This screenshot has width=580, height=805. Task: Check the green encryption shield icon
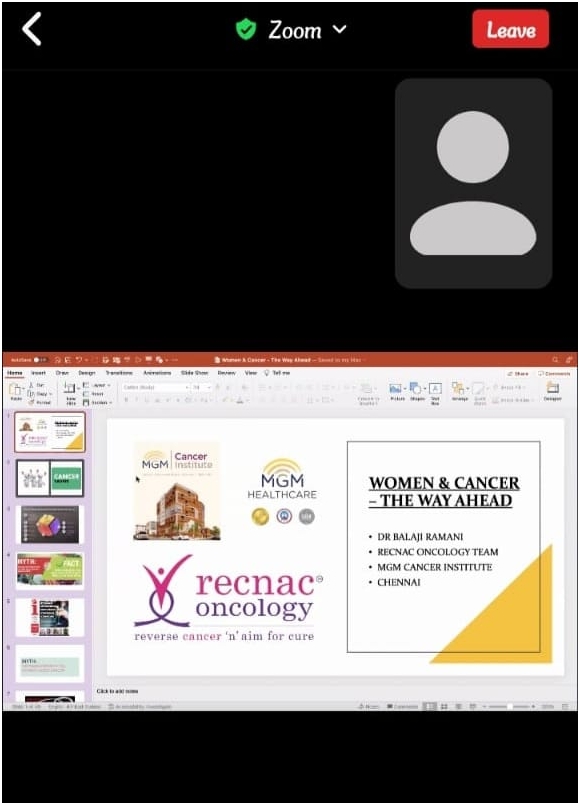click(x=246, y=29)
